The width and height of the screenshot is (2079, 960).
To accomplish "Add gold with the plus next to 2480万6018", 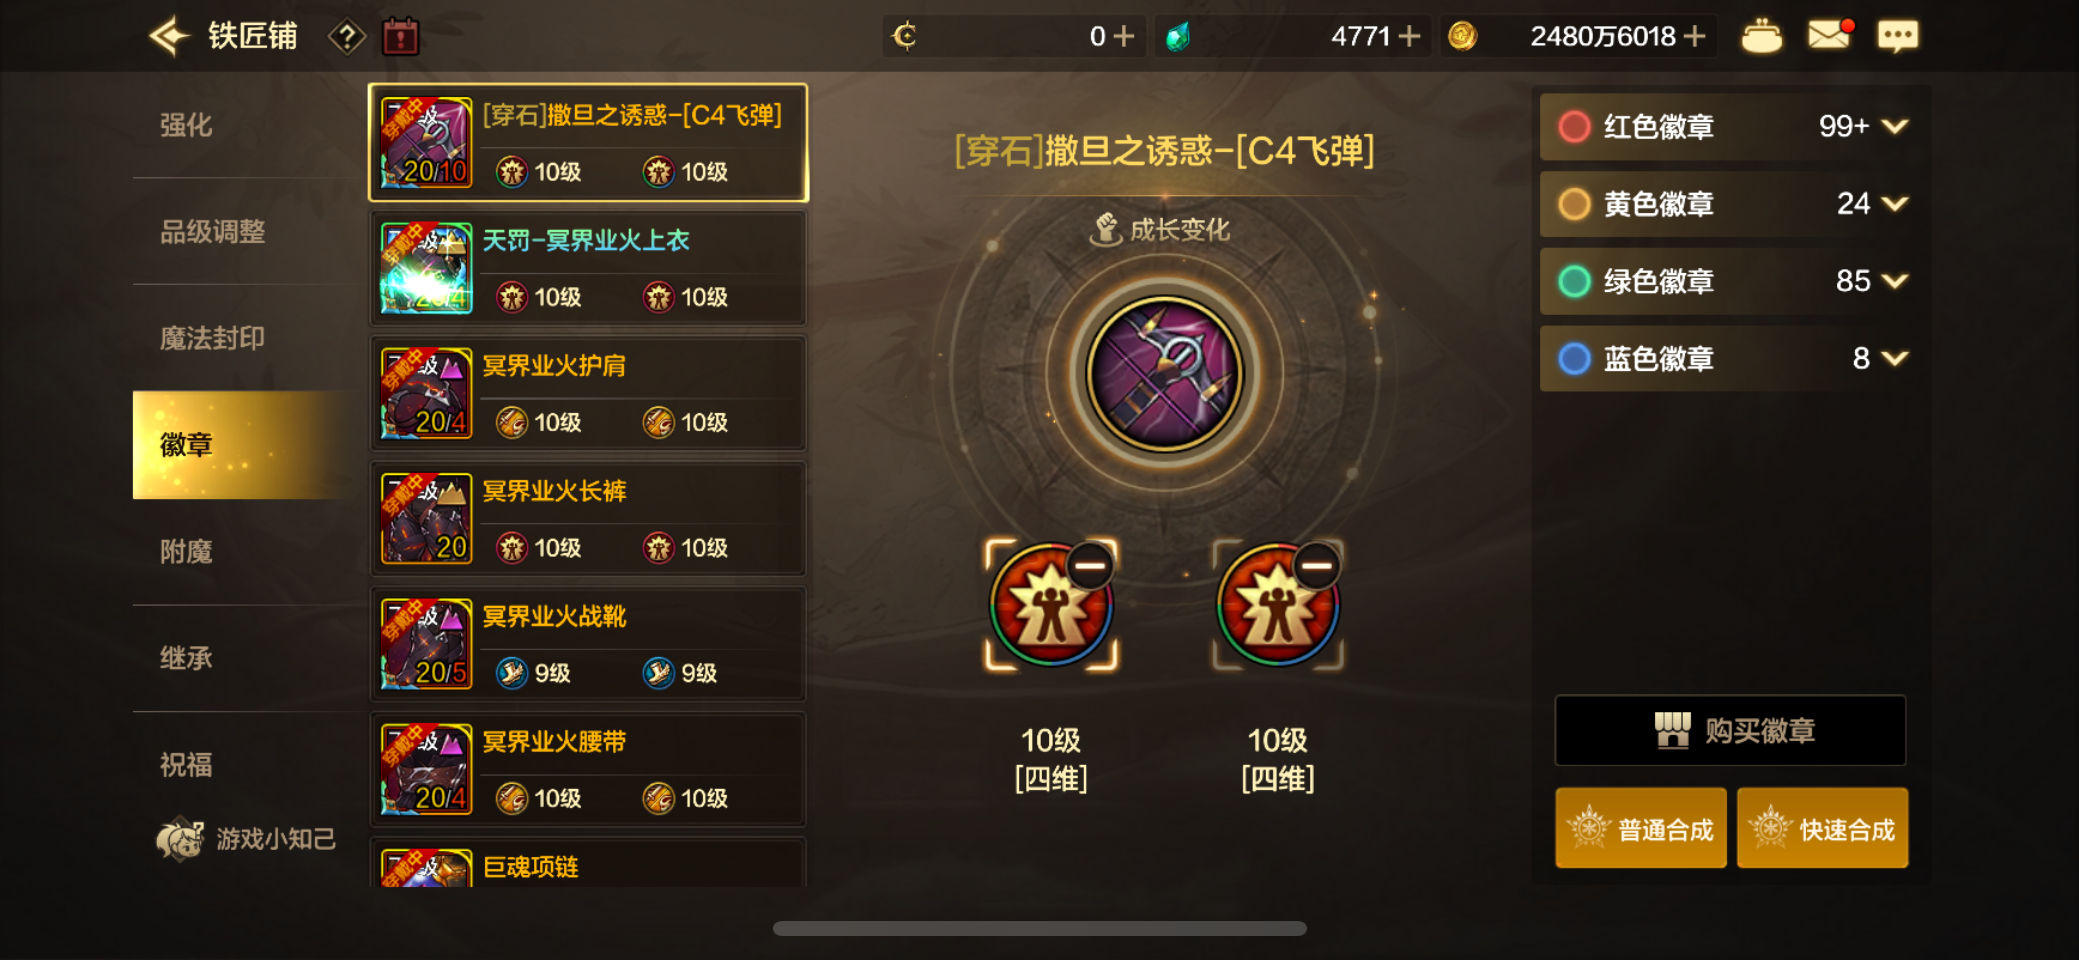I will coord(1694,37).
